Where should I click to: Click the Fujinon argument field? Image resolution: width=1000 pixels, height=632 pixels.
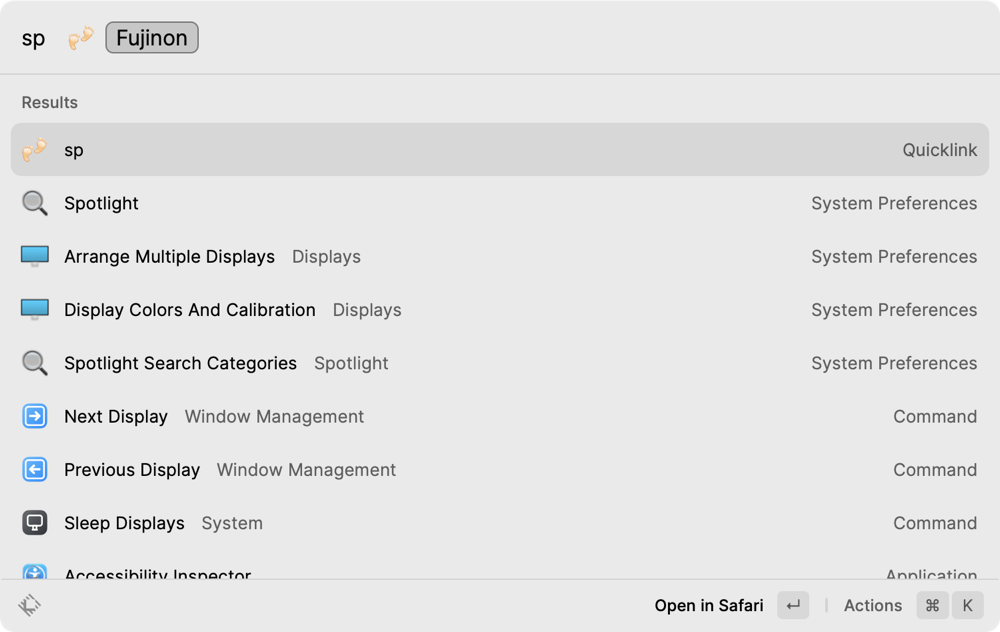pyautogui.click(x=152, y=39)
